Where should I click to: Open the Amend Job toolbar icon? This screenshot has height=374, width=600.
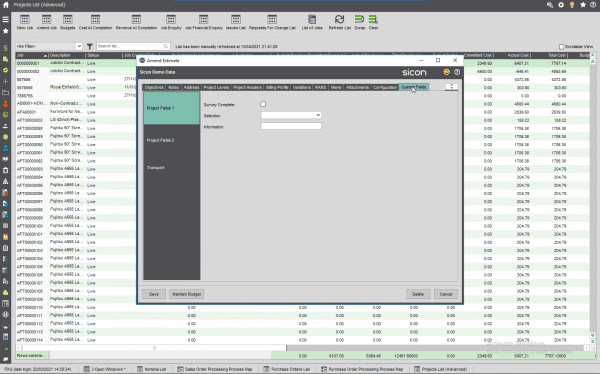[47, 22]
